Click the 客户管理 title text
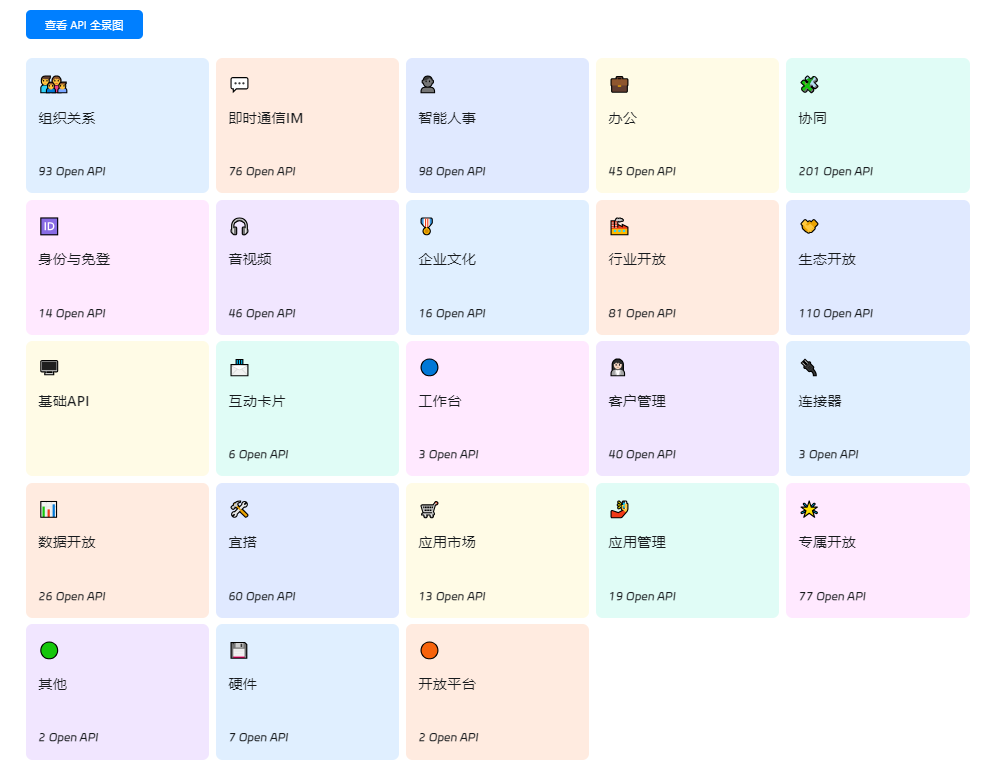This screenshot has width=1001, height=780. 637,401
